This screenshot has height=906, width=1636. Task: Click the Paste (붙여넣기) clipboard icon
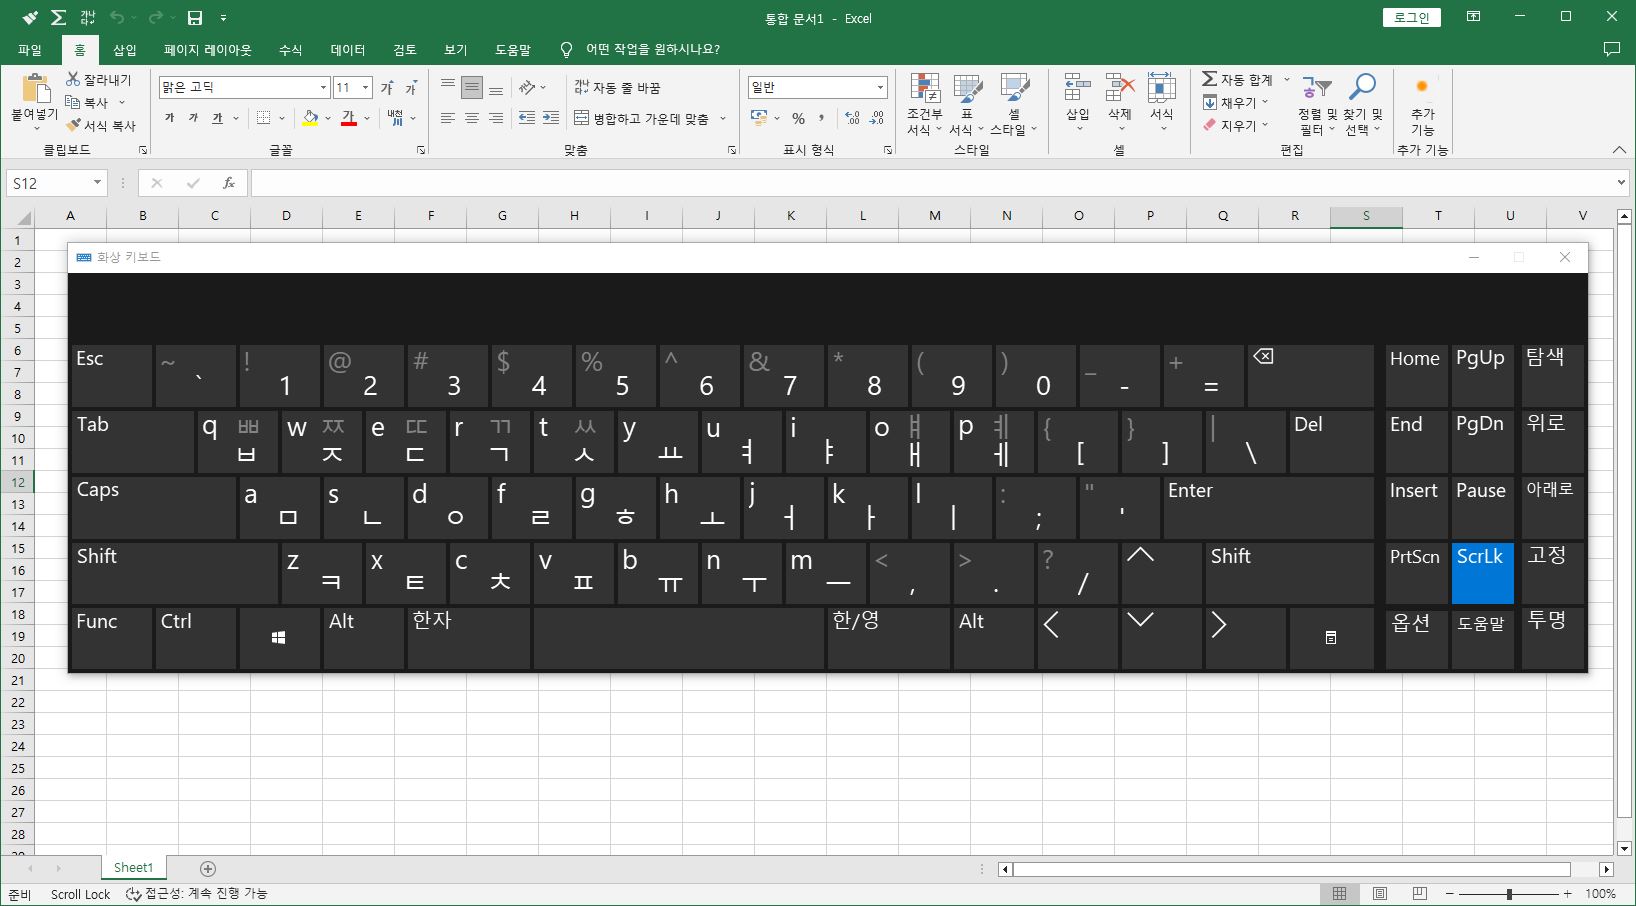pos(35,89)
